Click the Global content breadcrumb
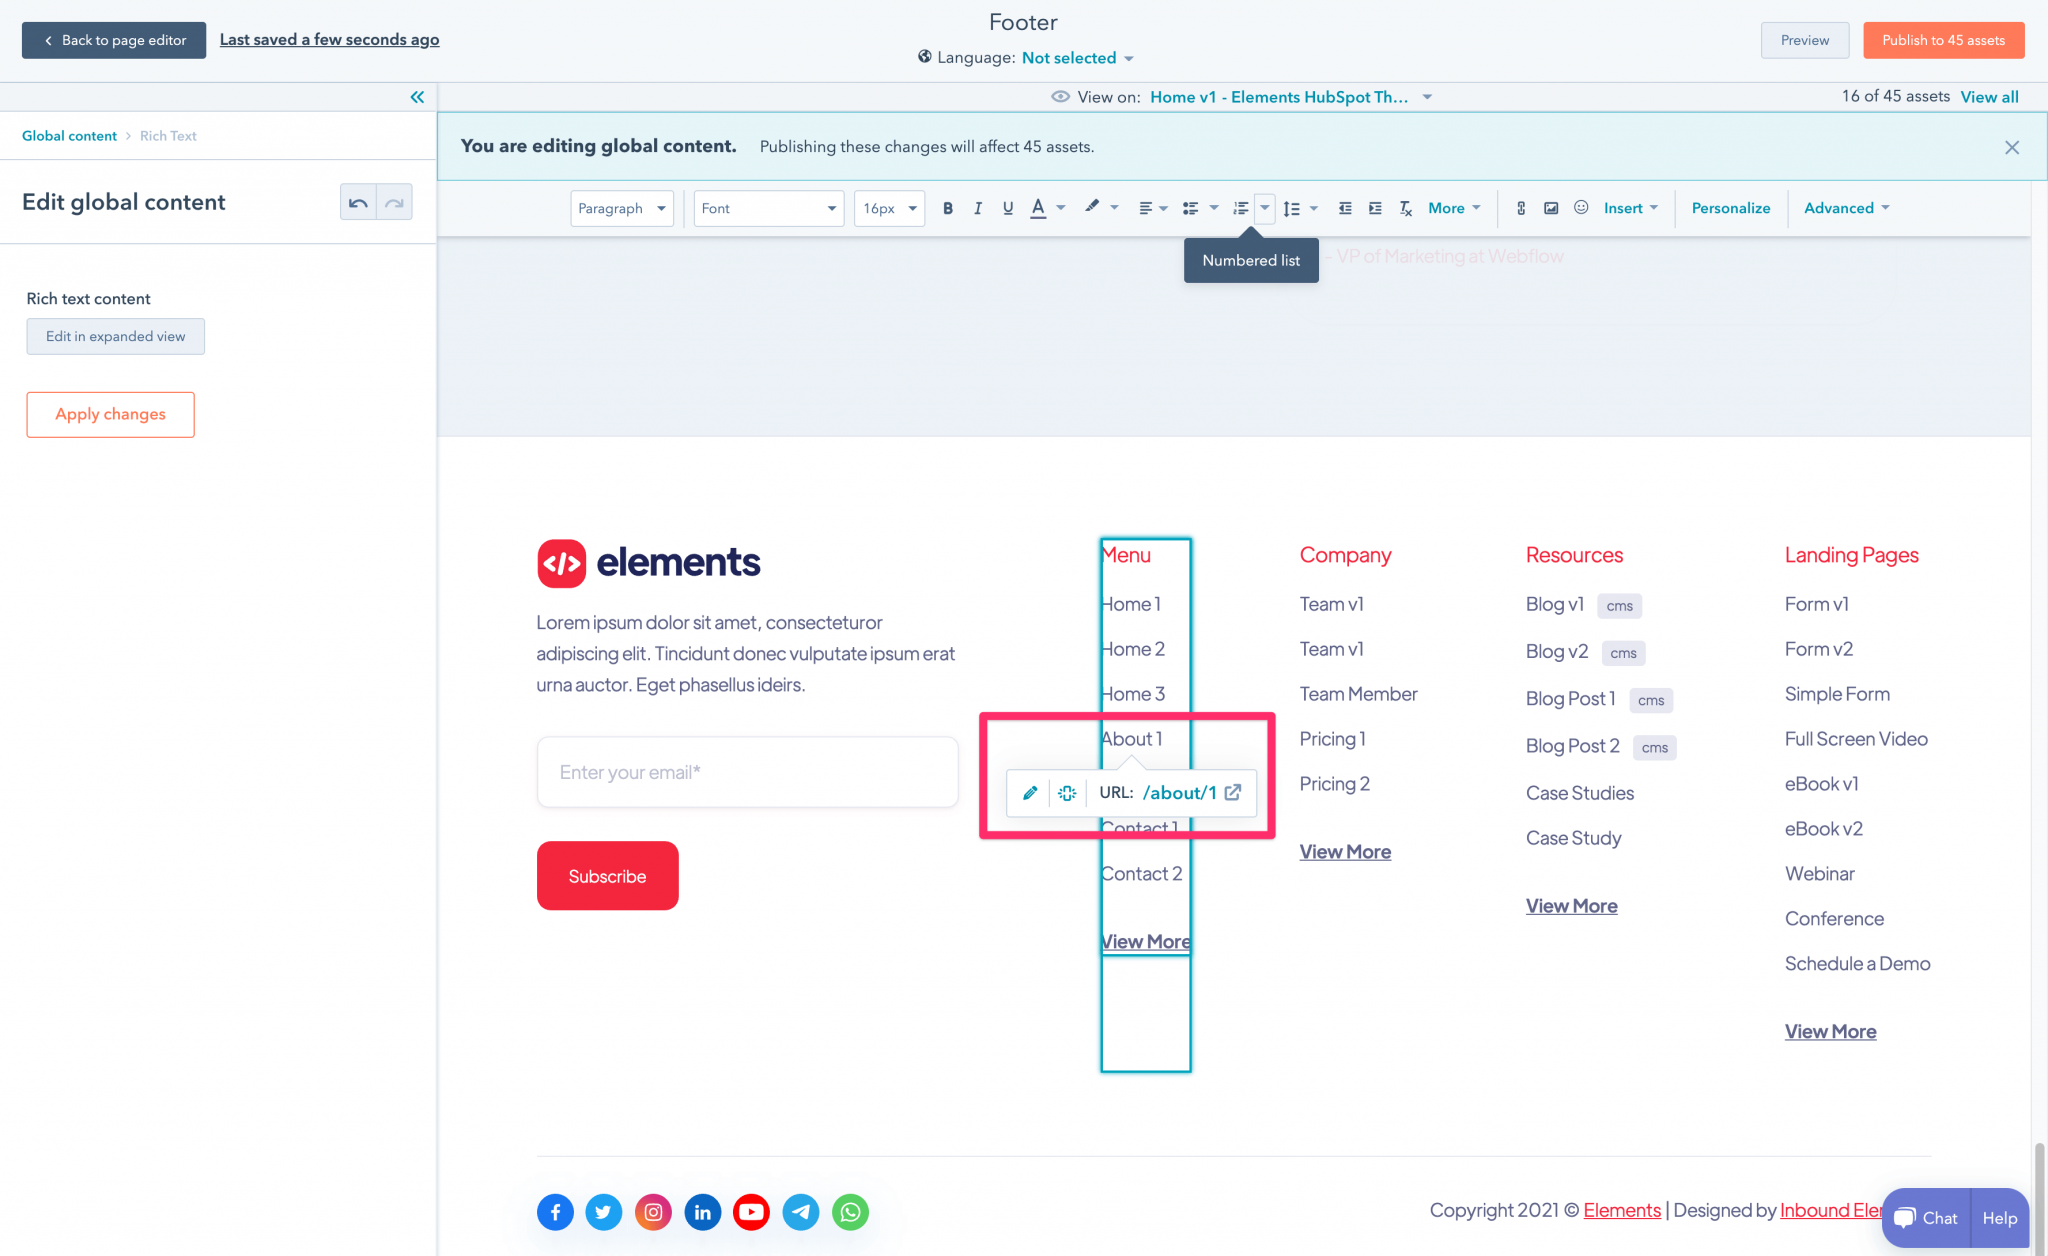Viewport: 2048px width, 1256px height. (69, 136)
